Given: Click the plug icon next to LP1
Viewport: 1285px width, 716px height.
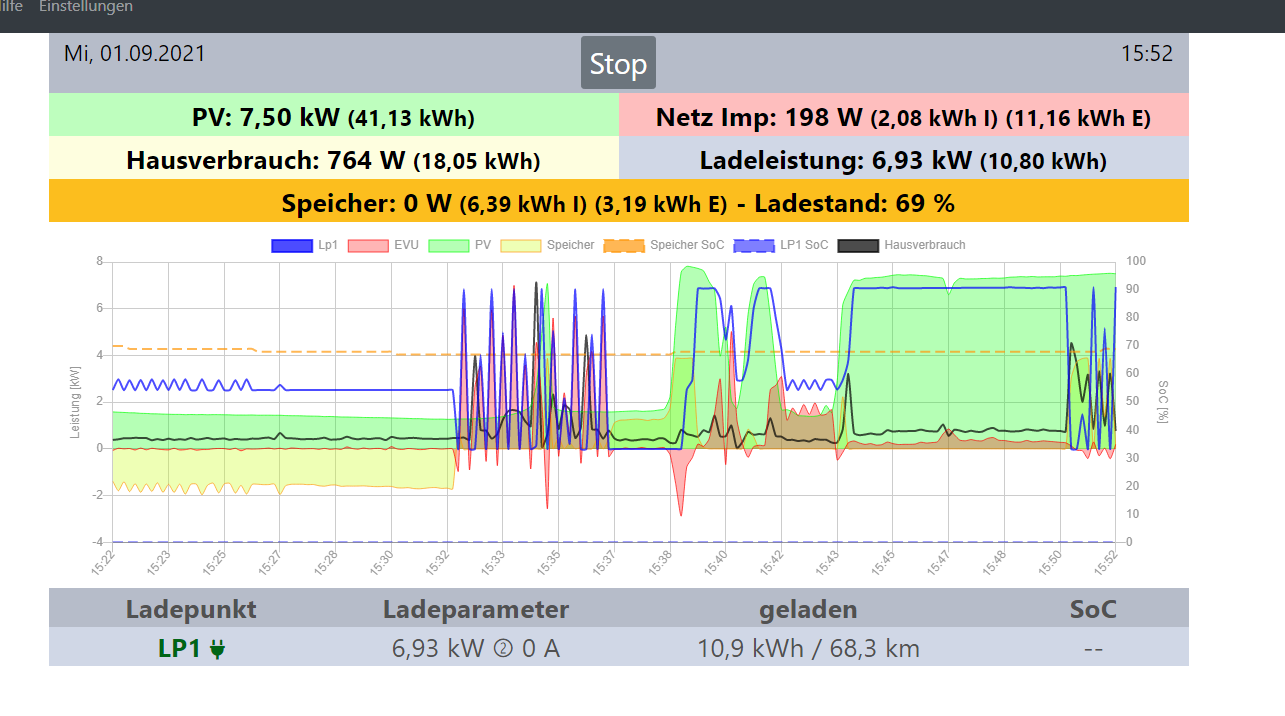Looking at the screenshot, I should (x=218, y=649).
